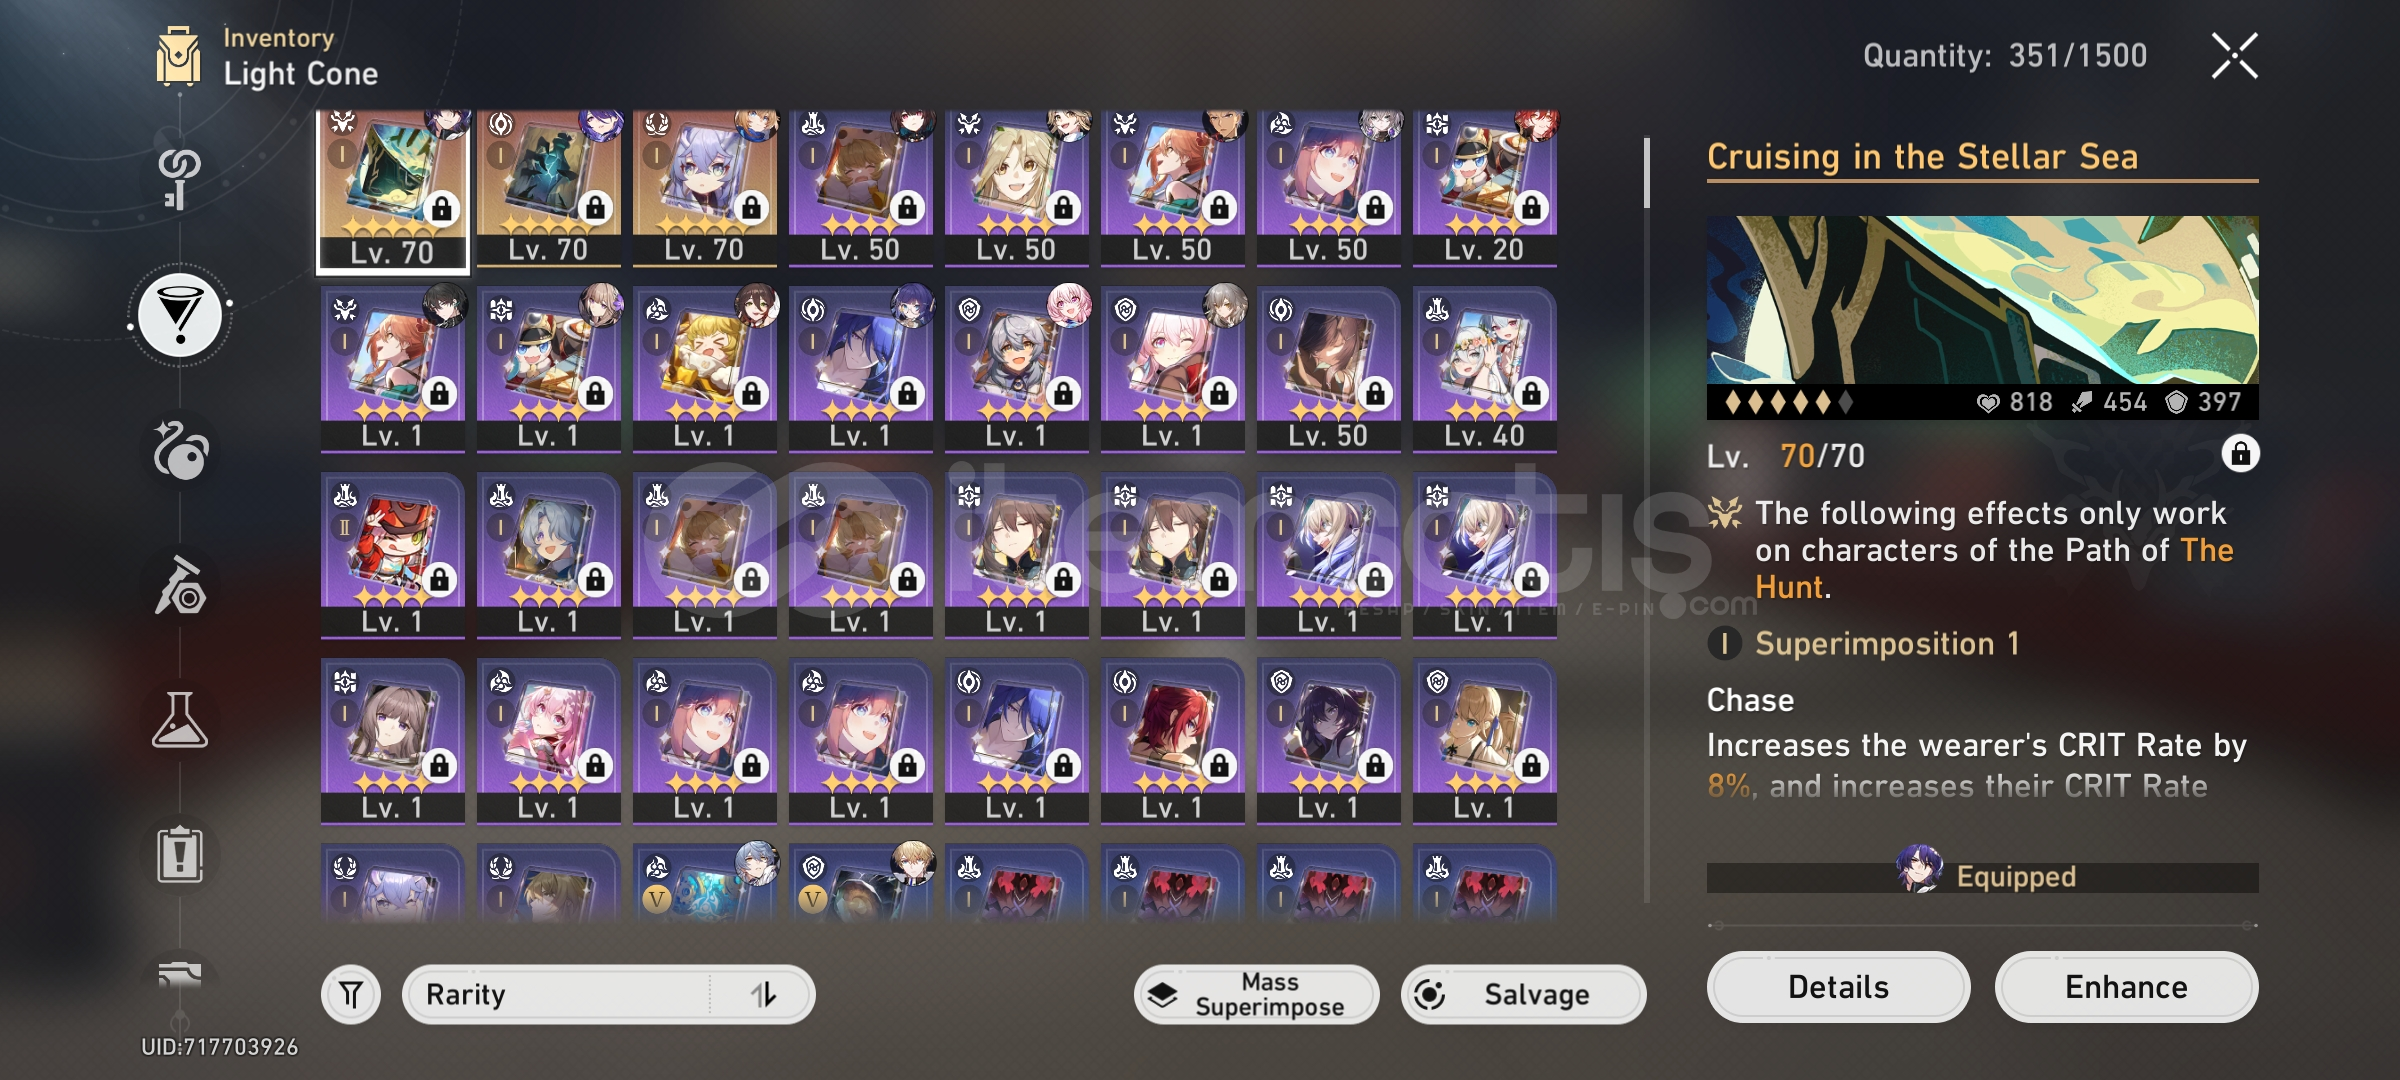Click the Enhance button
Image resolution: width=2400 pixels, height=1080 pixels.
[2126, 987]
